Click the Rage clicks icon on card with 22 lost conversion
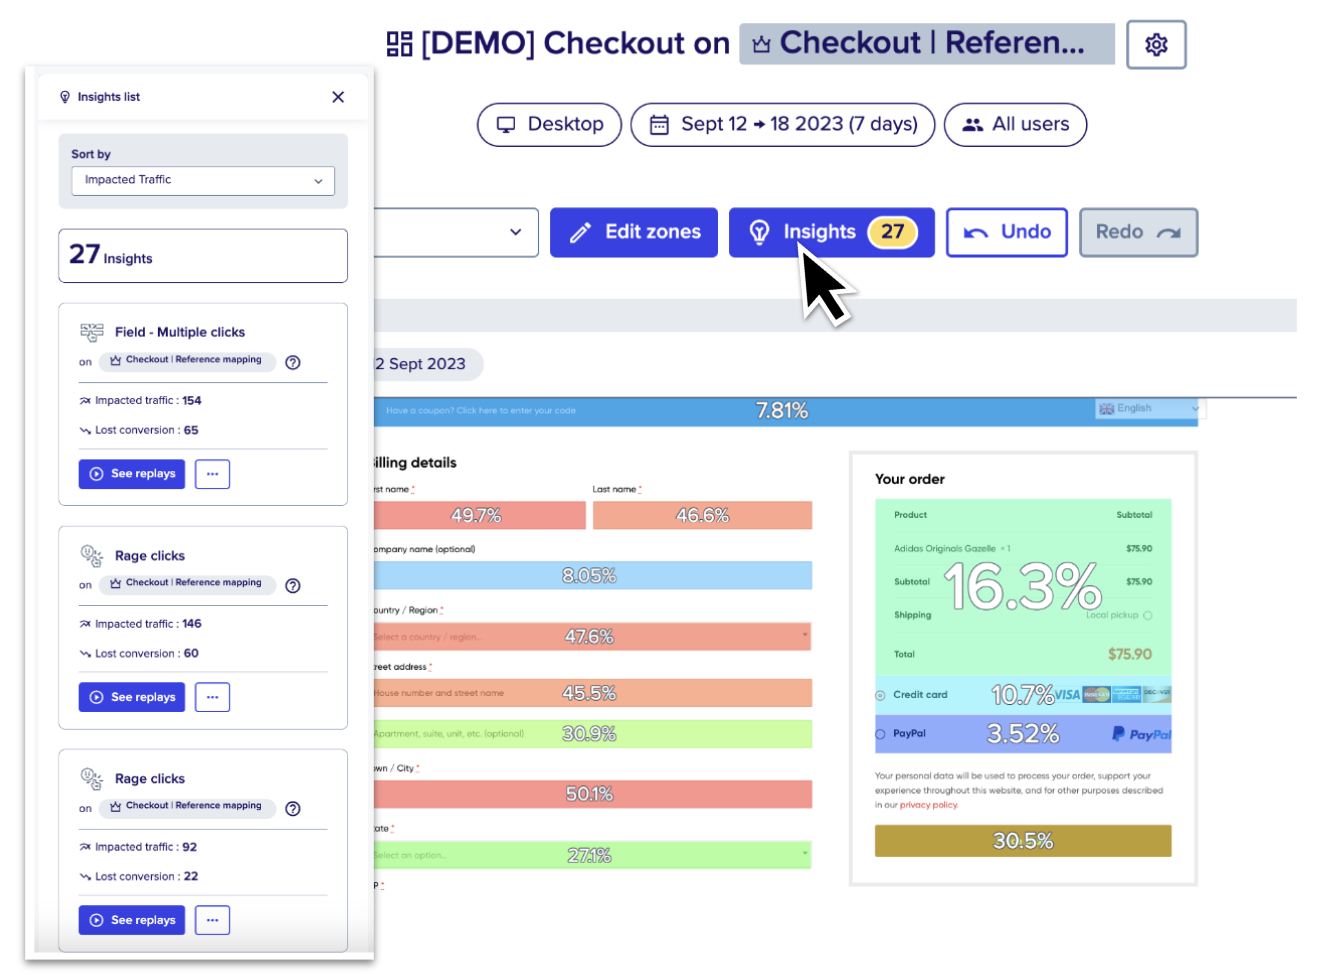1326x974 pixels. click(92, 779)
